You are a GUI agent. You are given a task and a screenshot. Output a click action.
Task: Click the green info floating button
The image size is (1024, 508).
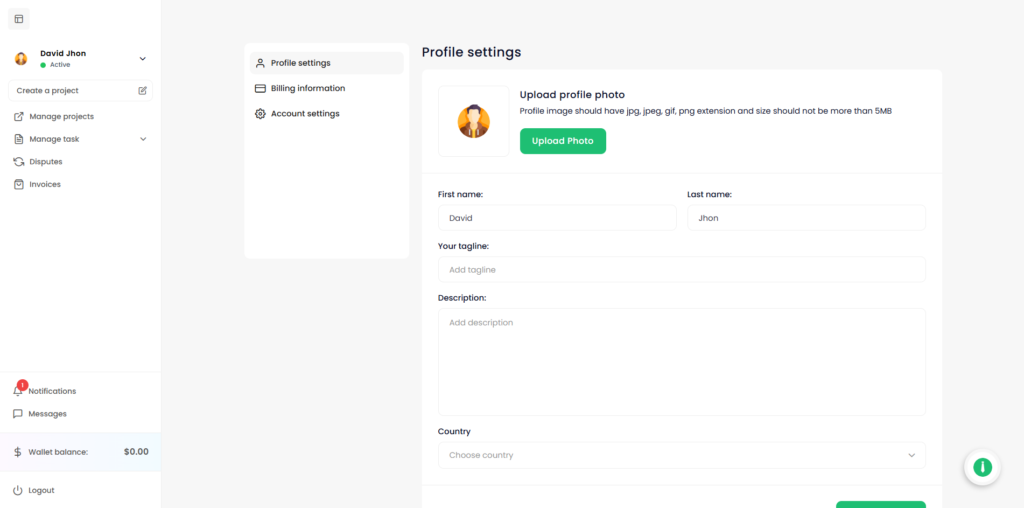982,467
